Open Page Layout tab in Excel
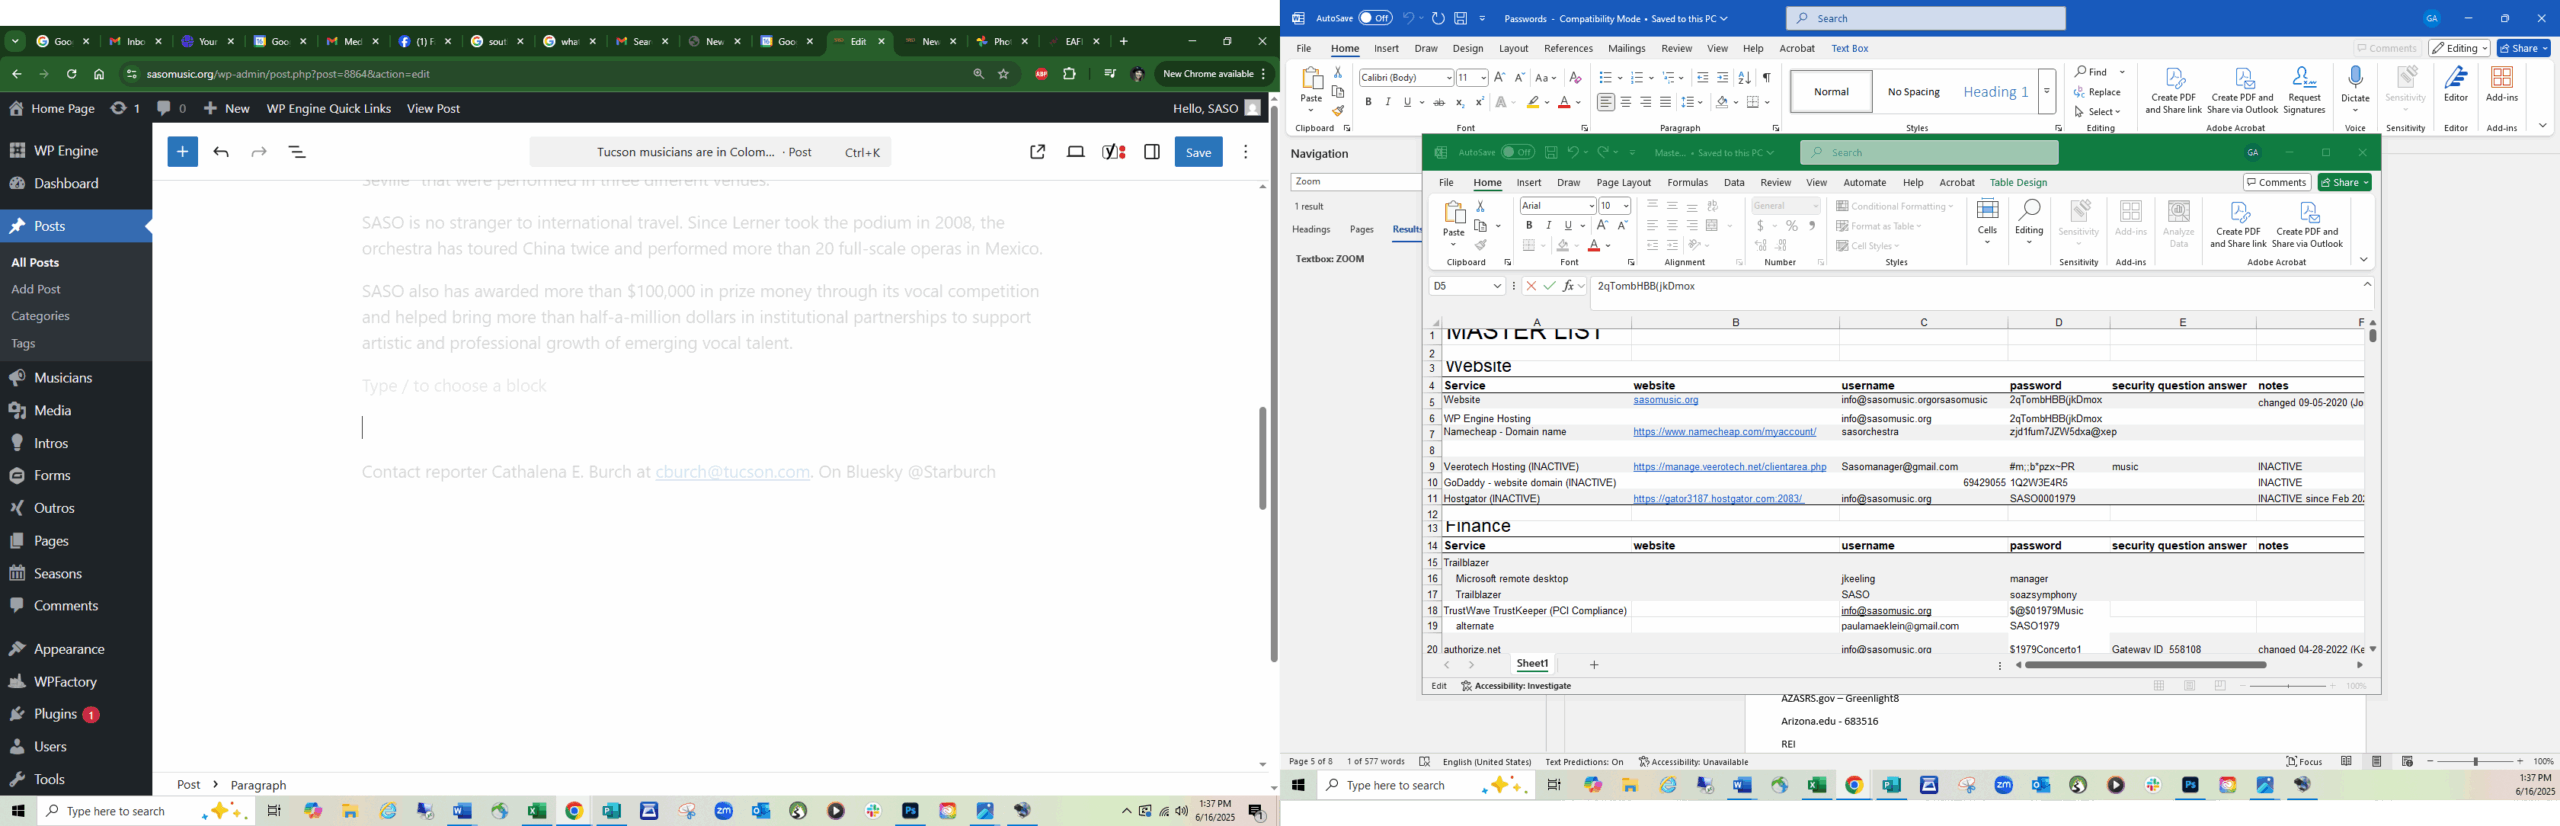2560x826 pixels. (x=1623, y=182)
